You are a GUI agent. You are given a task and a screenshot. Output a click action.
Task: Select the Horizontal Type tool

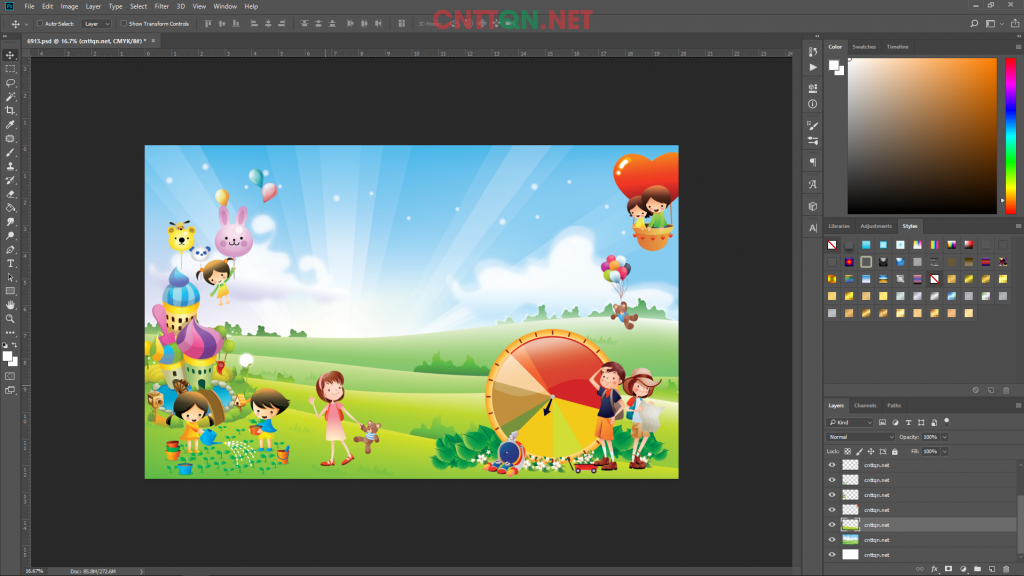click(x=10, y=263)
